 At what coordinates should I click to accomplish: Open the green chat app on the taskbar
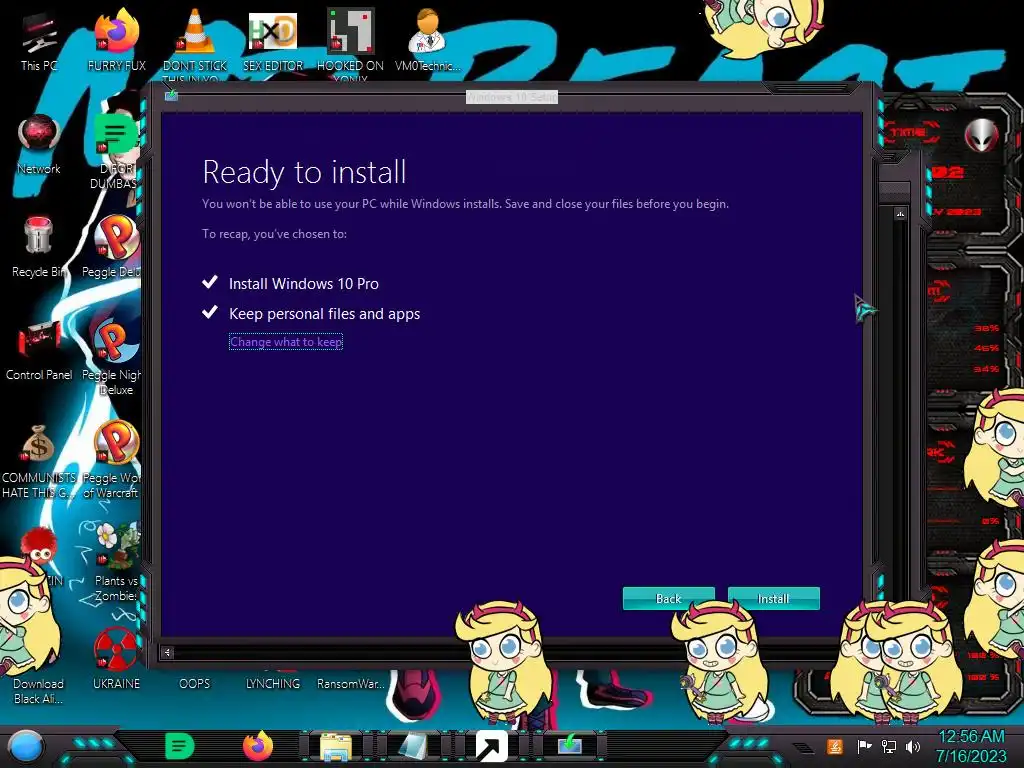(x=180, y=746)
